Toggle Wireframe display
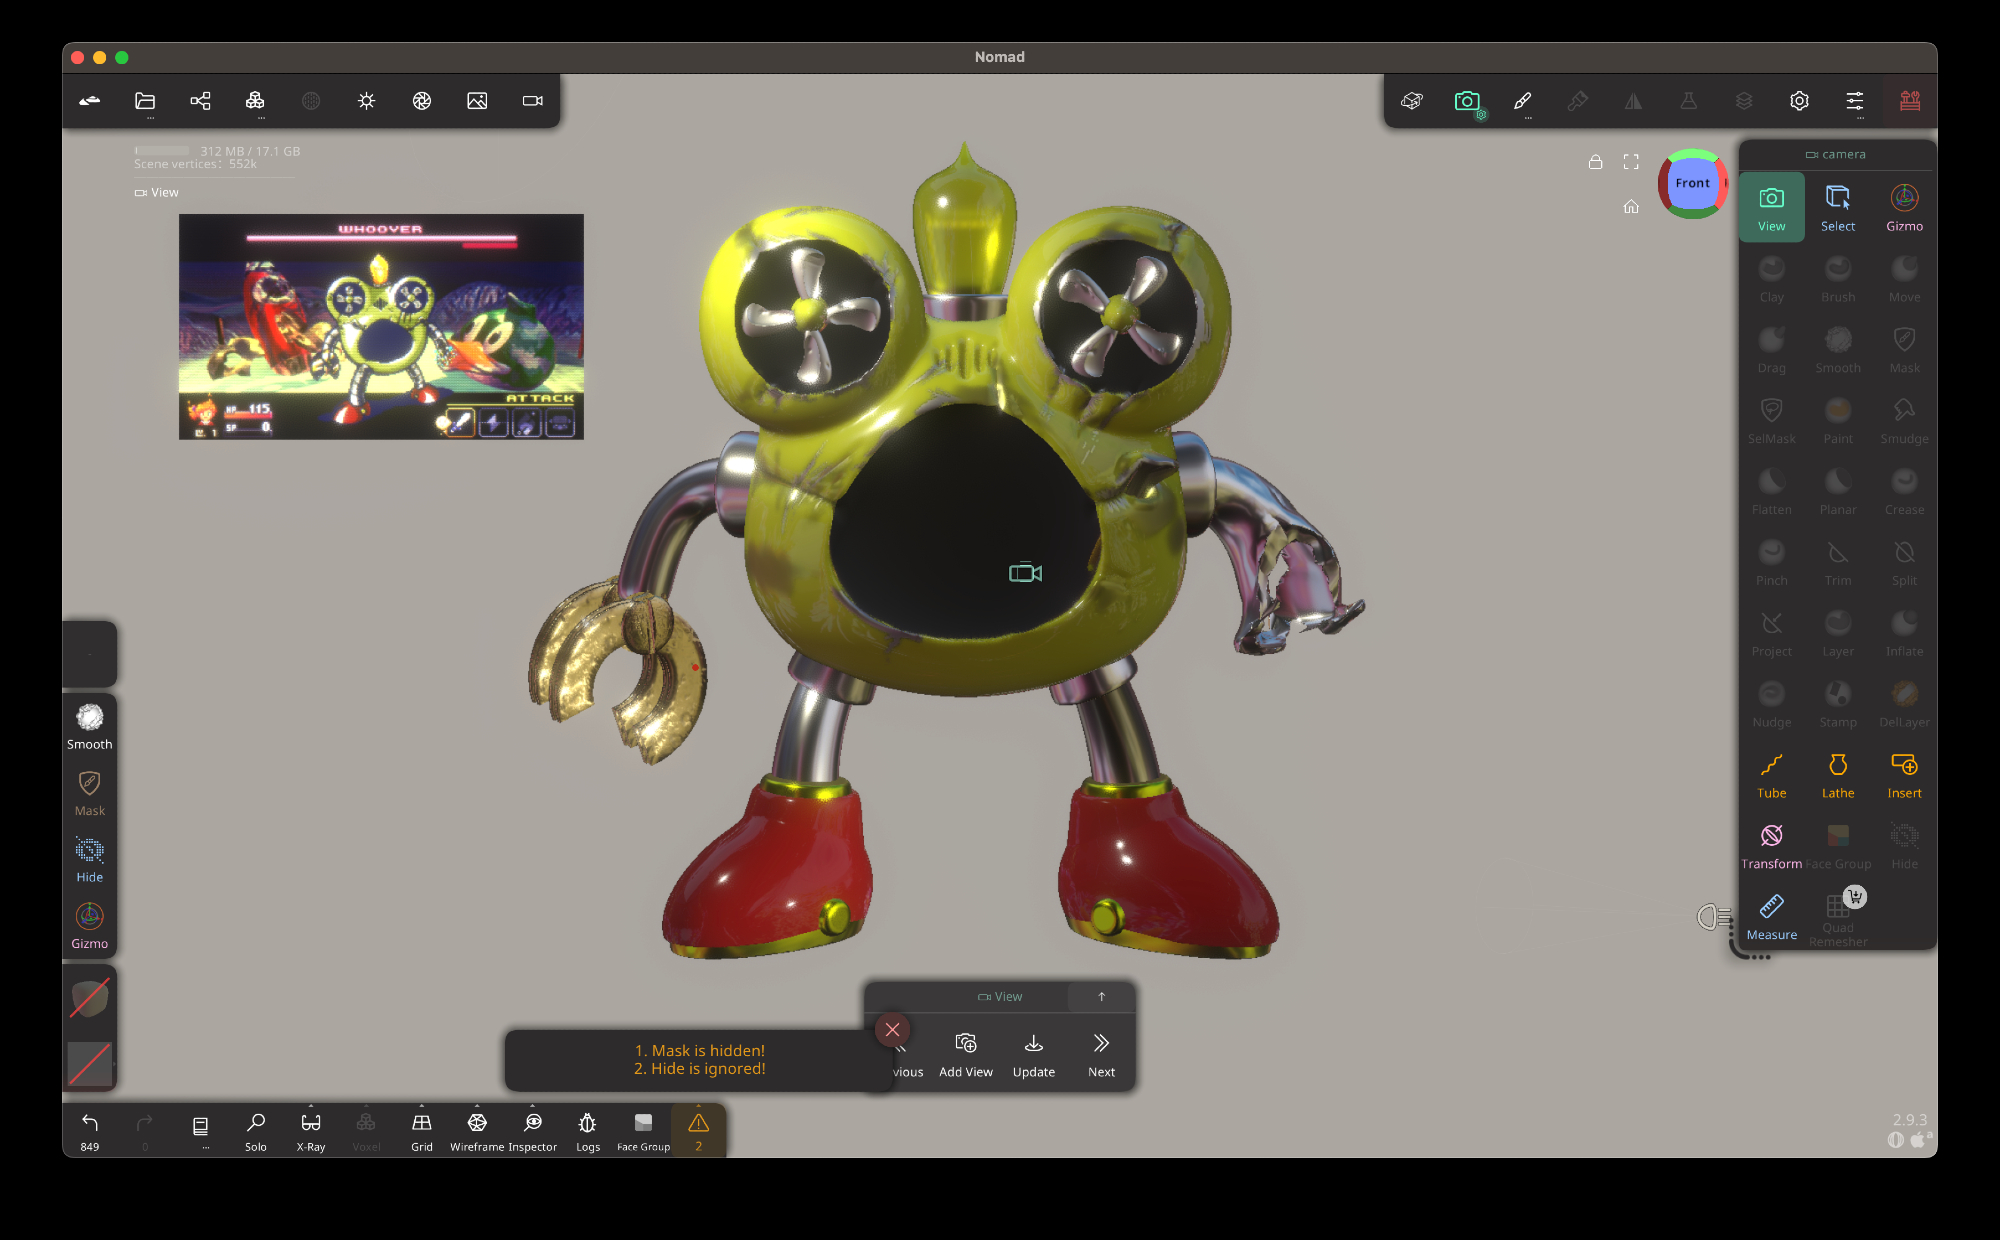The image size is (2000, 1240). (x=477, y=1130)
